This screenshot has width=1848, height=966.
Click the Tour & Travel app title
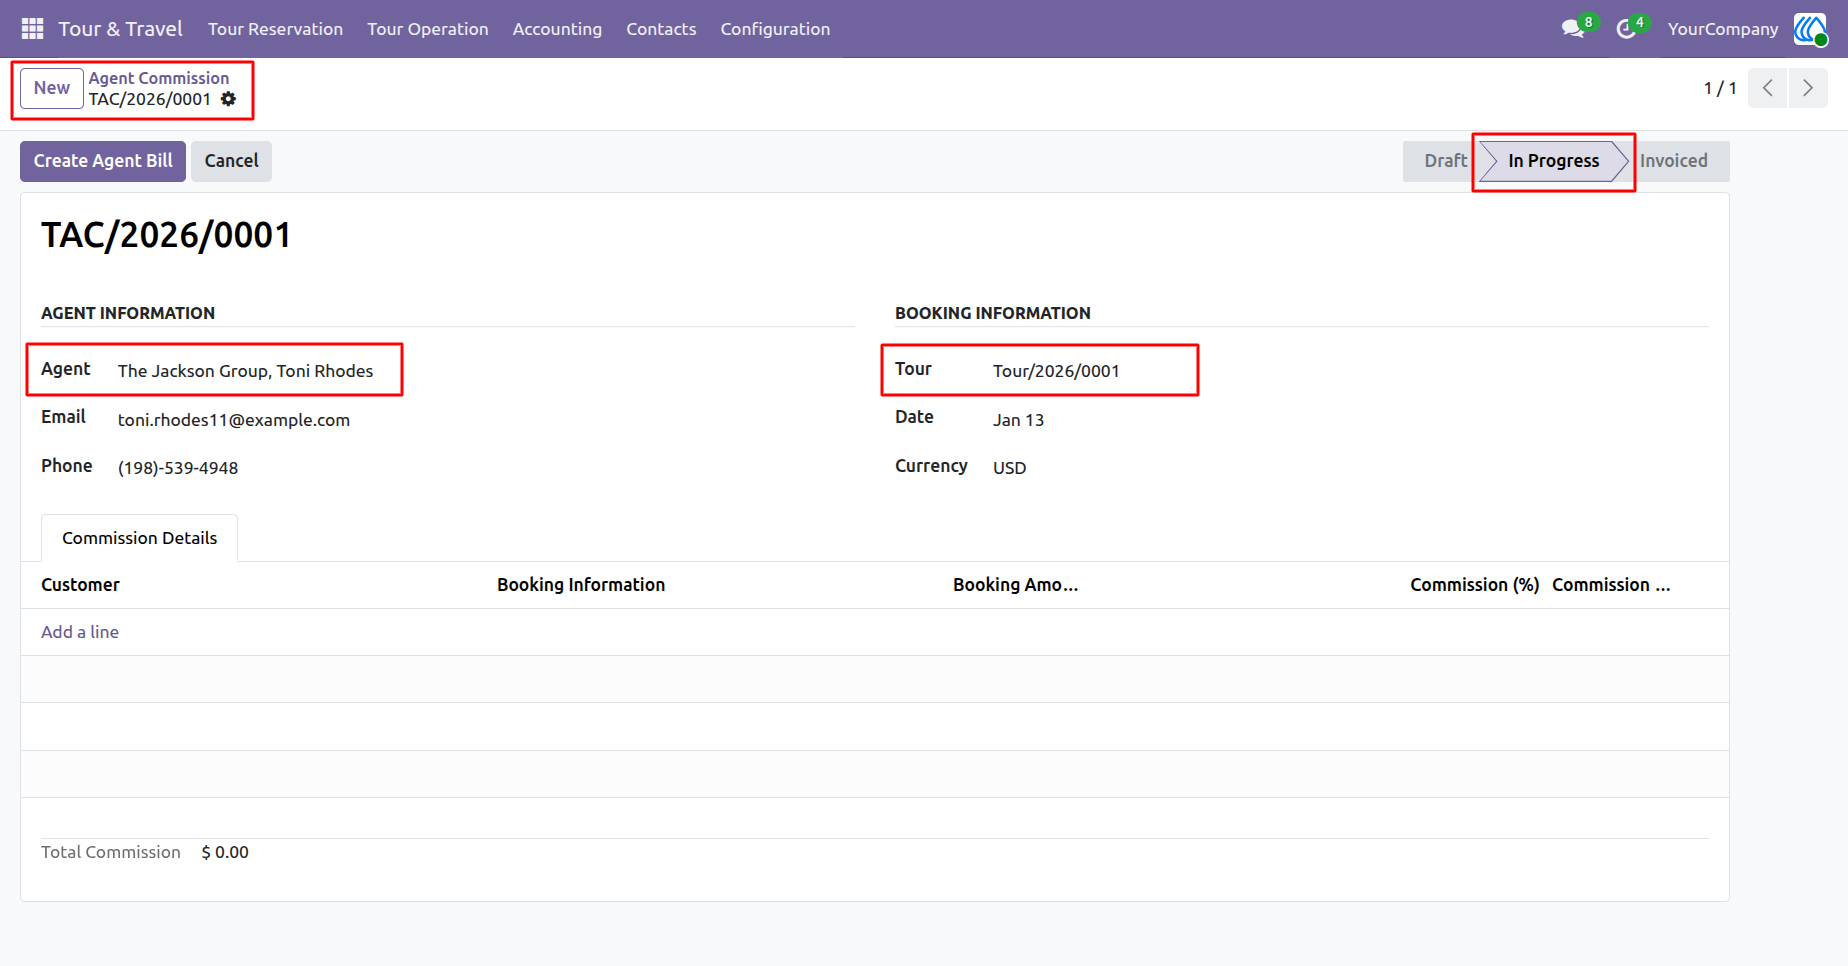click(x=120, y=29)
